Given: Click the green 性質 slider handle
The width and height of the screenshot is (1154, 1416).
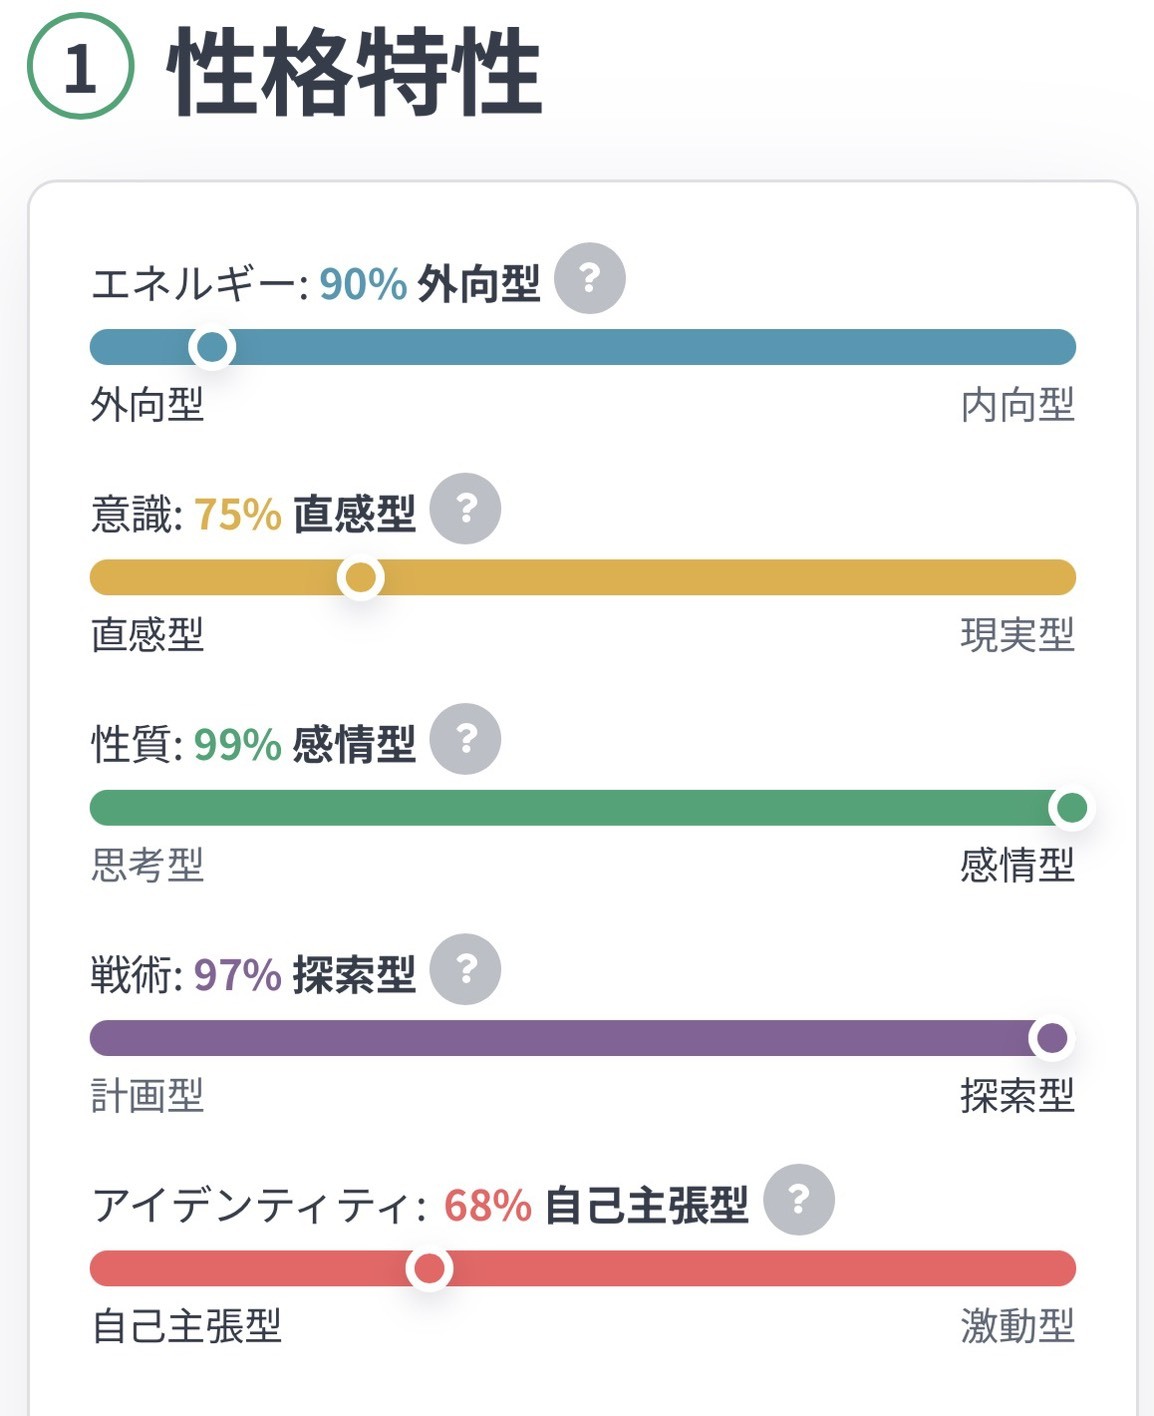Looking at the screenshot, I should [1072, 807].
